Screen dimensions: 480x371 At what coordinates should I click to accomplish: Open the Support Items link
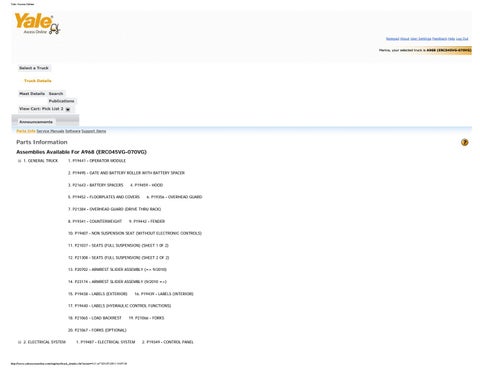pos(94,131)
